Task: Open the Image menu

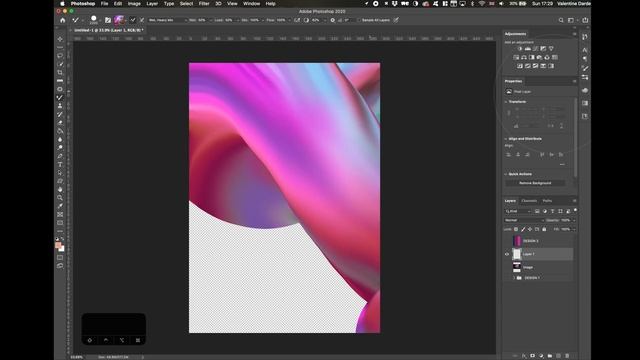Action: [x=134, y=4]
